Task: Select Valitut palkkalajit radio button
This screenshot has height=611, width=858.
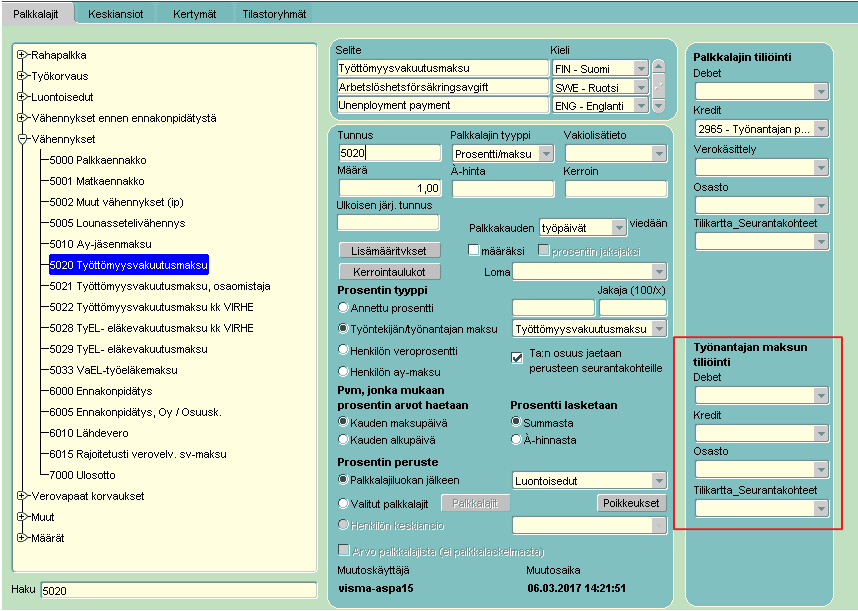Action: pyautogui.click(x=343, y=503)
